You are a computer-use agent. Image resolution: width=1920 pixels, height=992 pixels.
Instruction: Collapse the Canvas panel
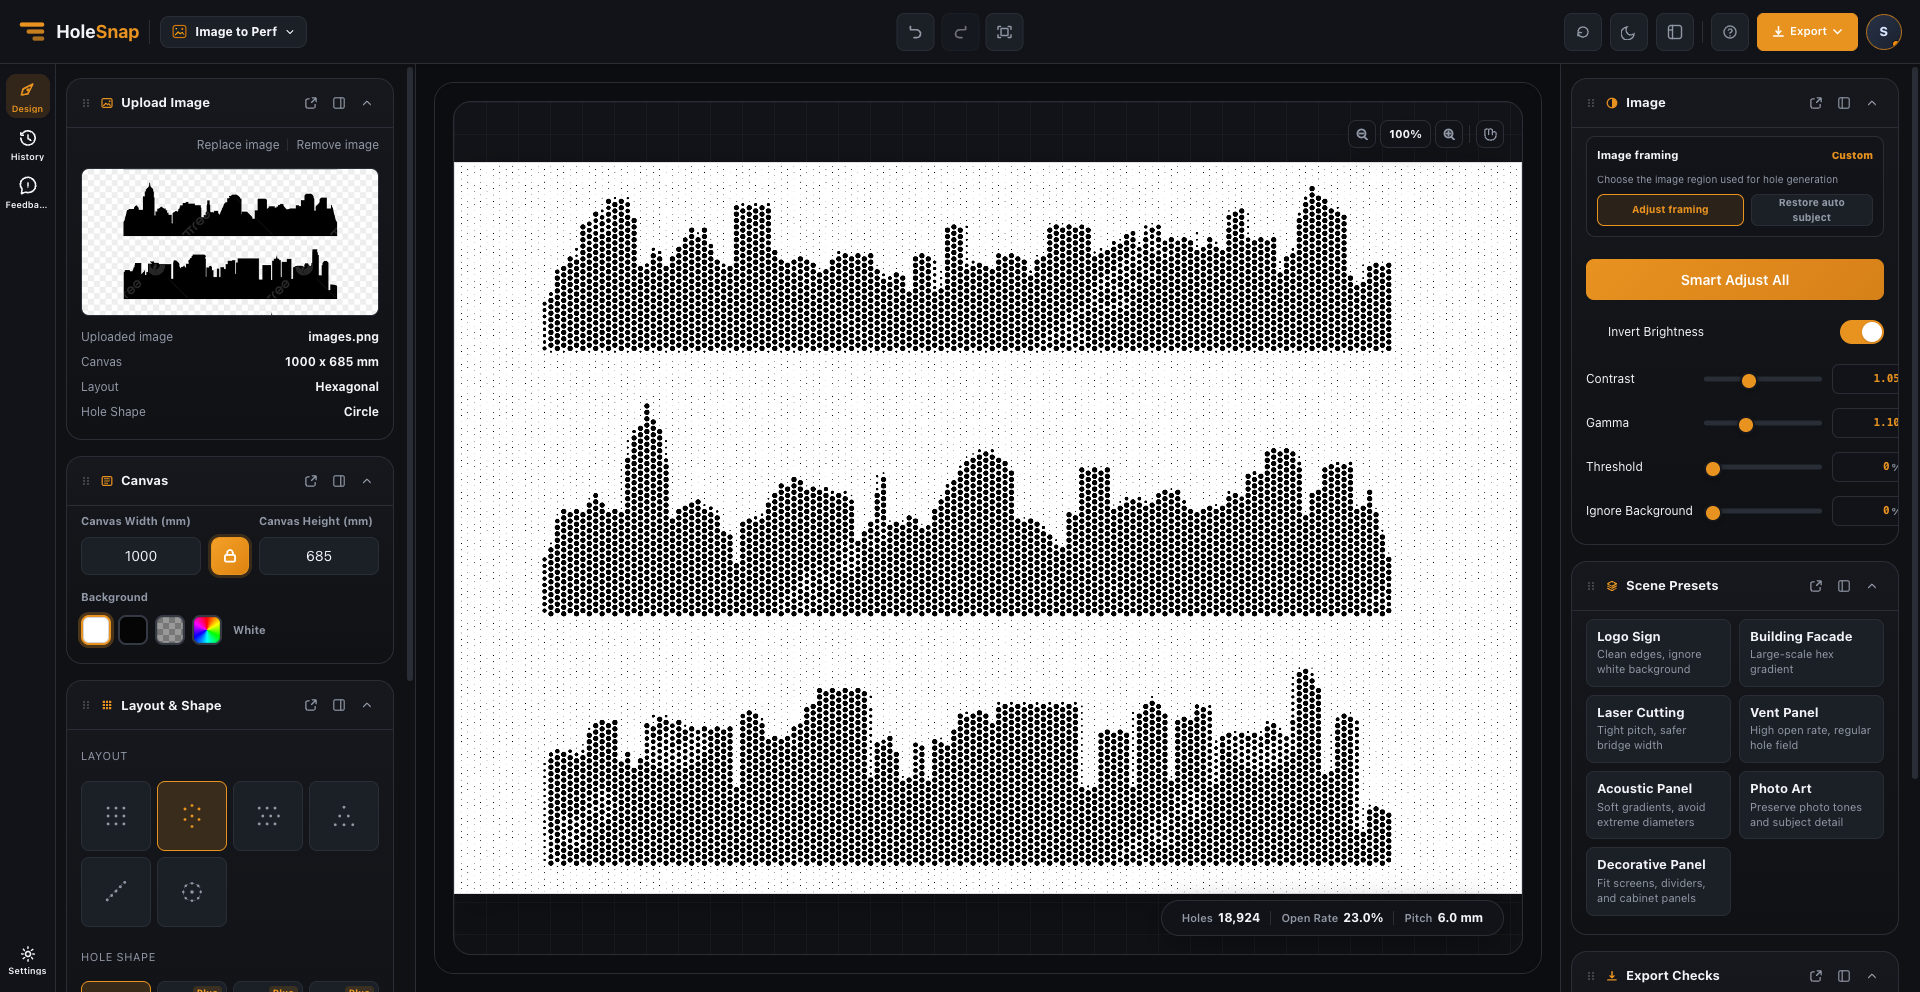tap(367, 481)
